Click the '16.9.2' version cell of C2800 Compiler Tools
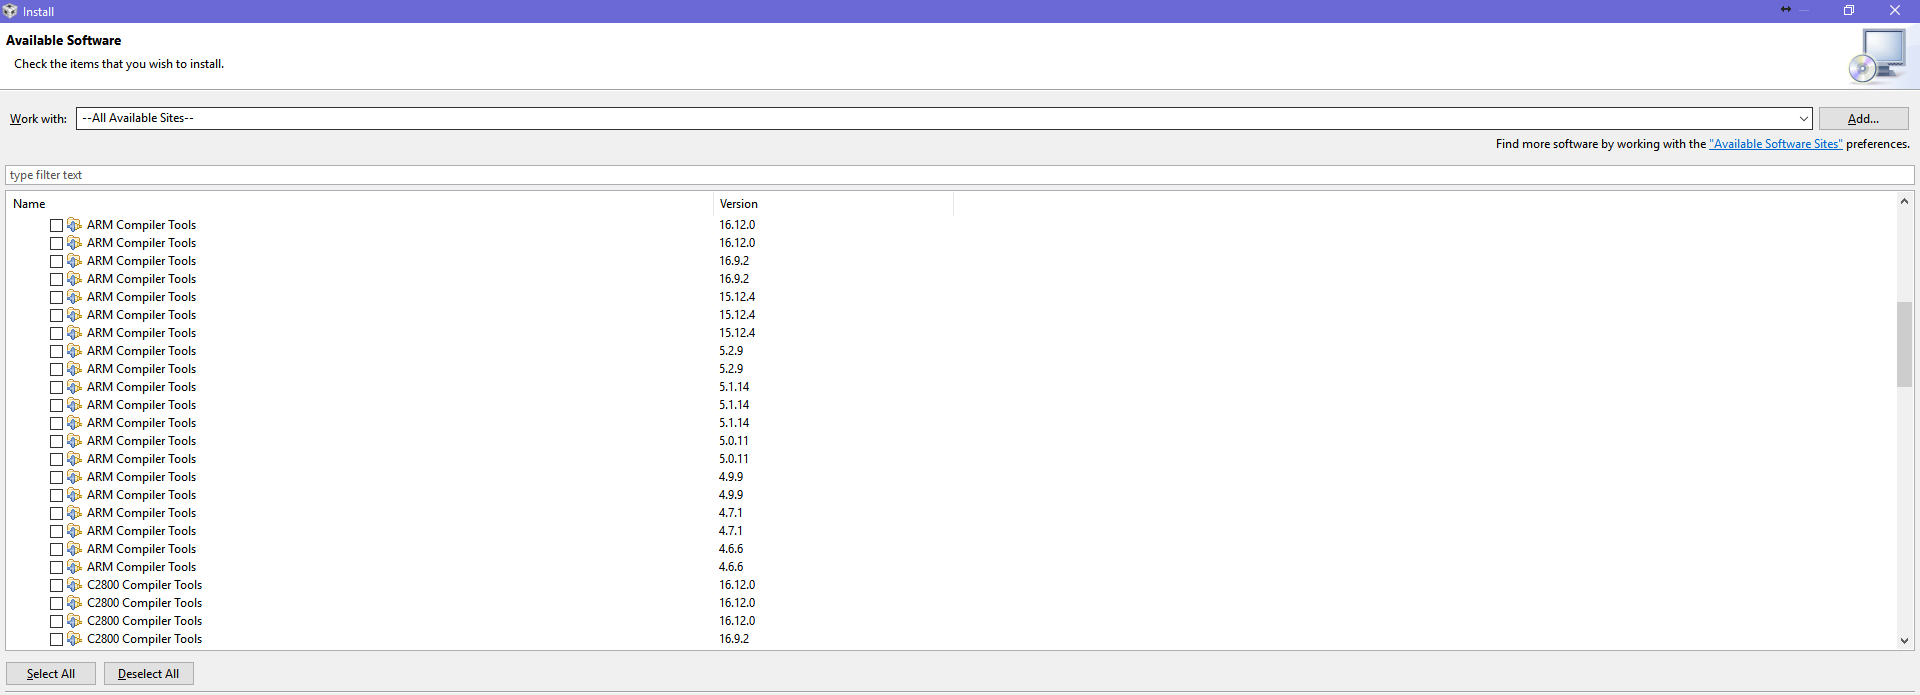The height and width of the screenshot is (695, 1920). pyautogui.click(x=734, y=639)
